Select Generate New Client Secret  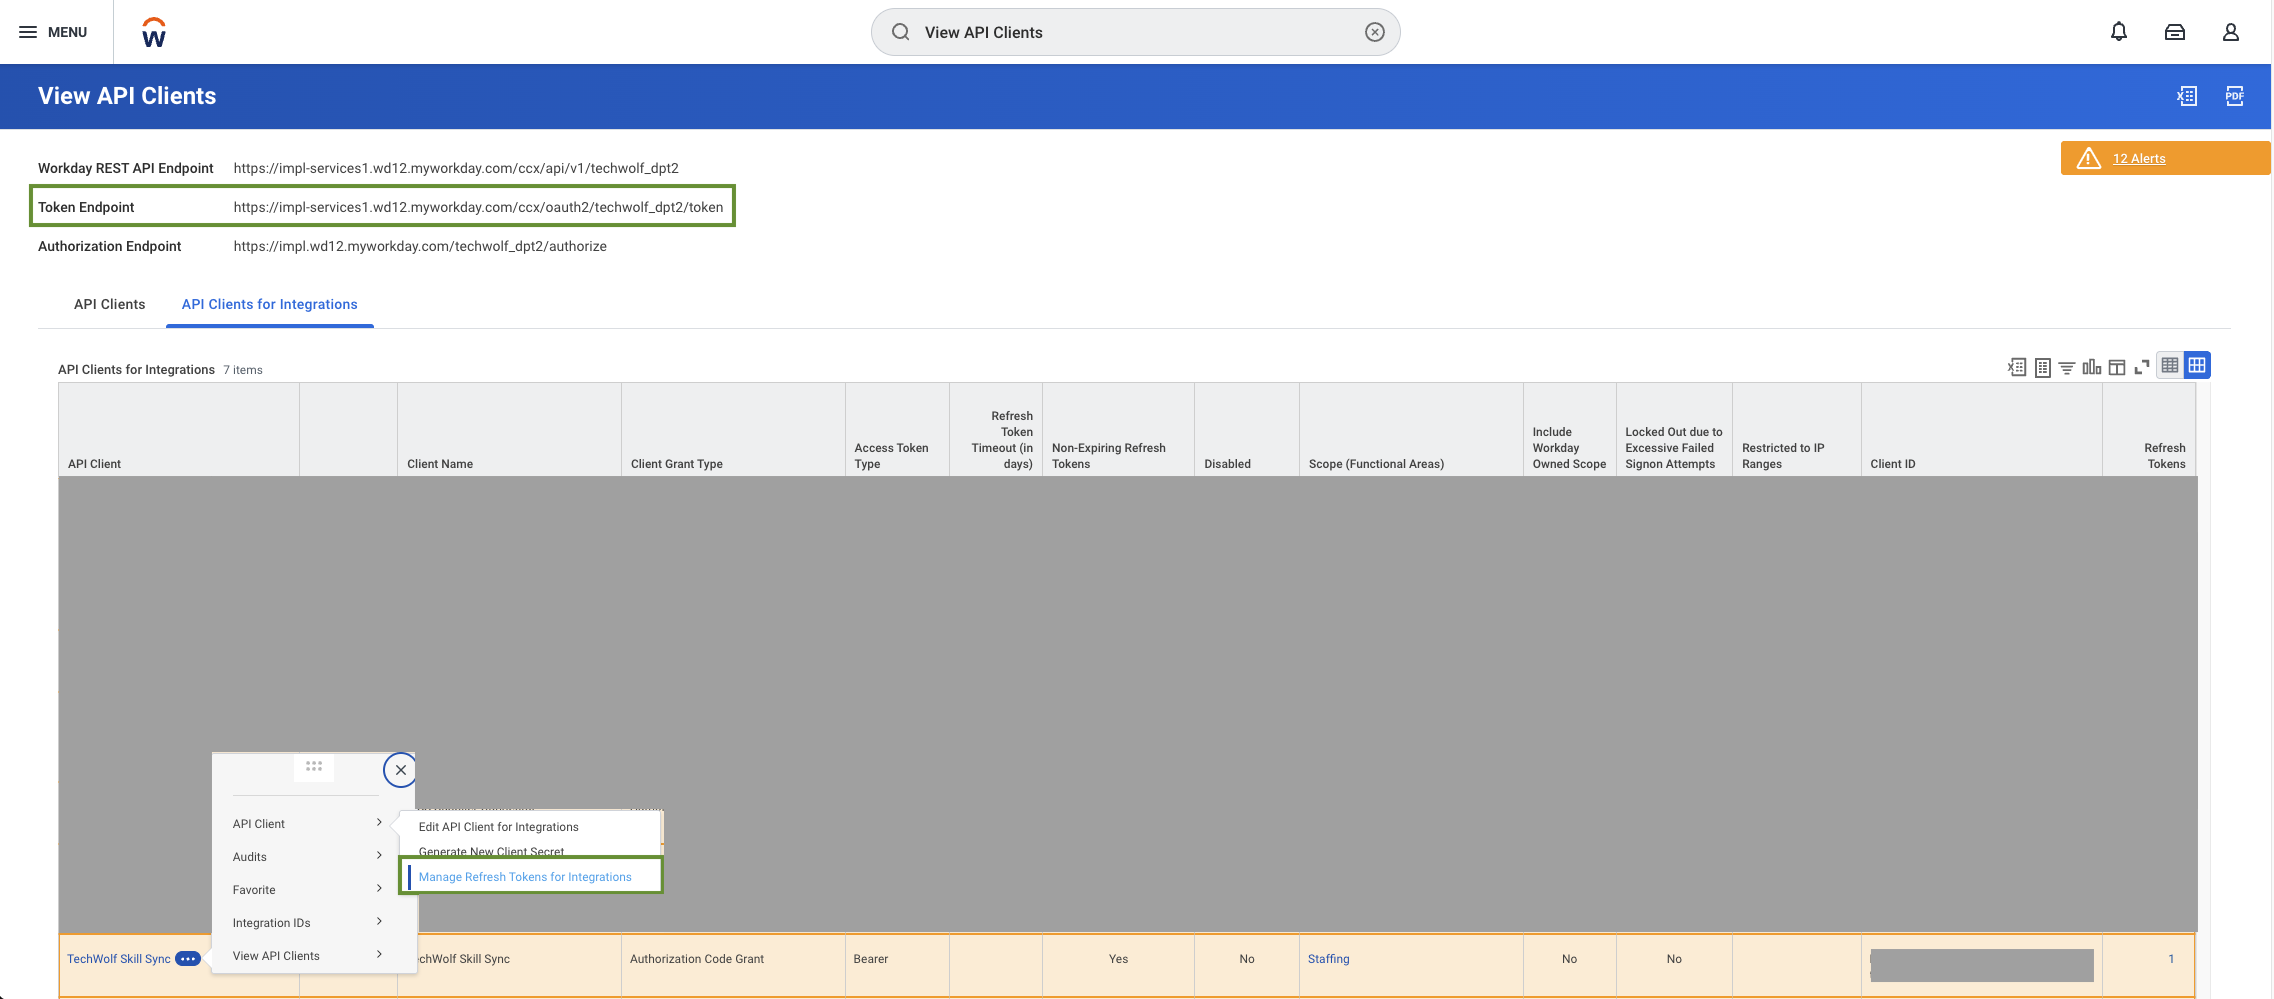(491, 851)
